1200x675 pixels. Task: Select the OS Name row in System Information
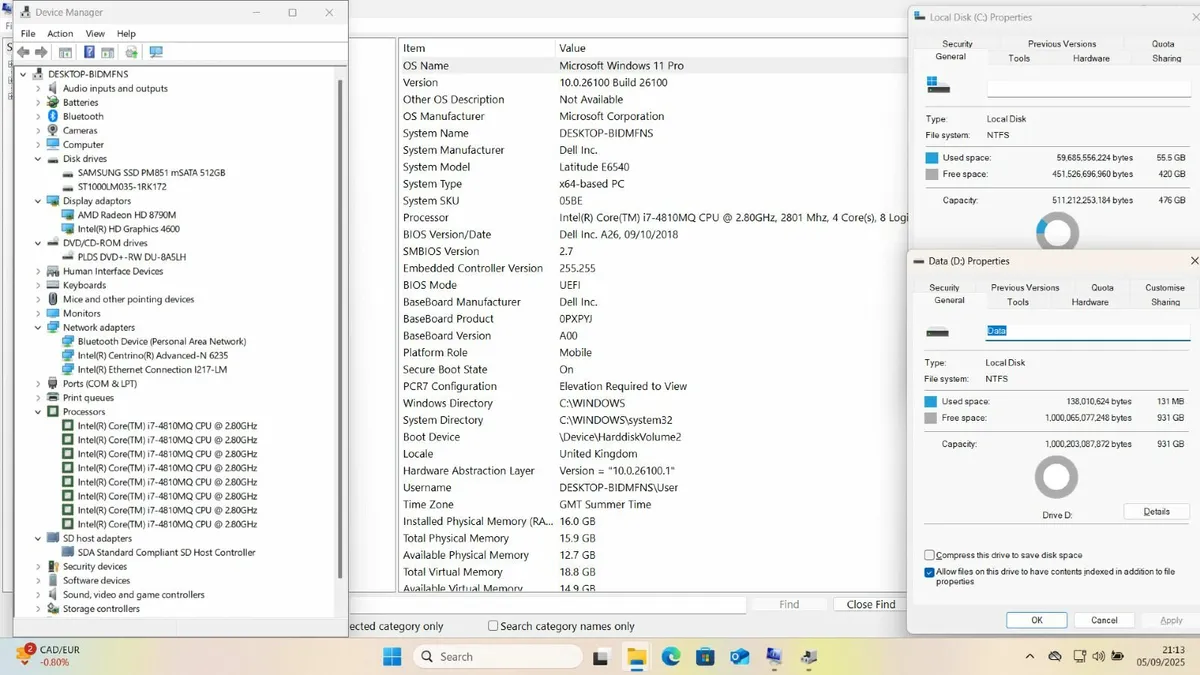point(651,65)
